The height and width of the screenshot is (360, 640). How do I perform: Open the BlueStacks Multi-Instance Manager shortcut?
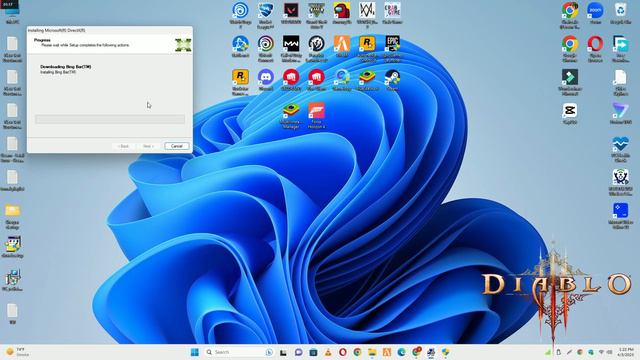pos(291,116)
